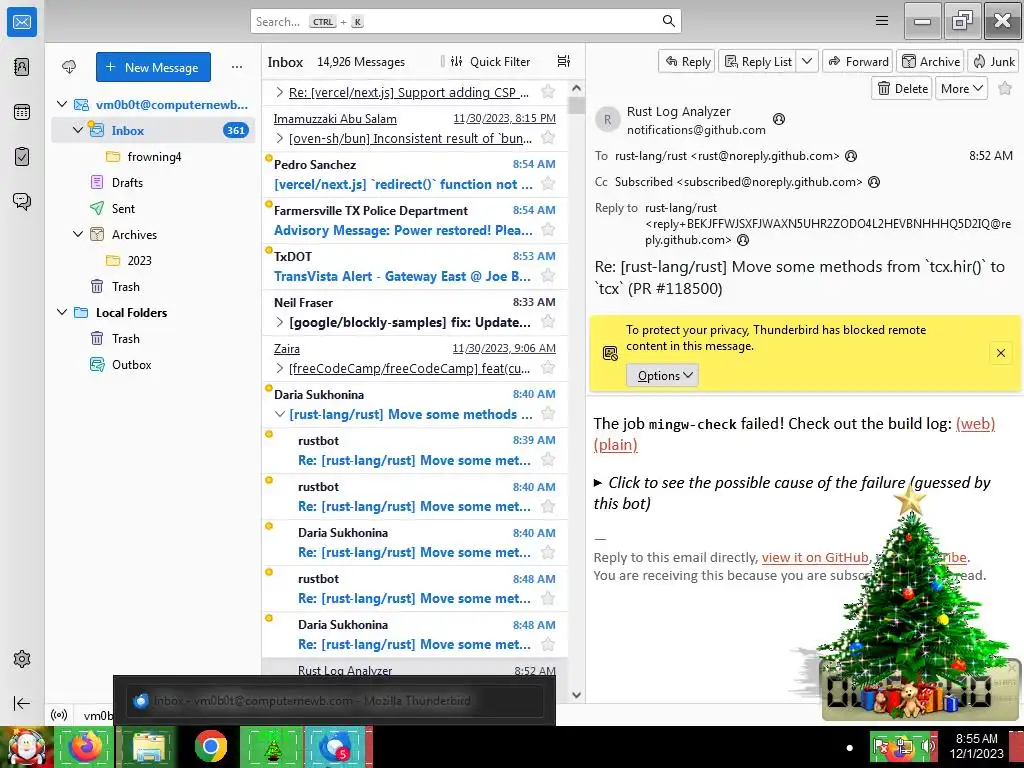Open the Tasks space
Viewport: 1024px width, 768px height.
22,157
